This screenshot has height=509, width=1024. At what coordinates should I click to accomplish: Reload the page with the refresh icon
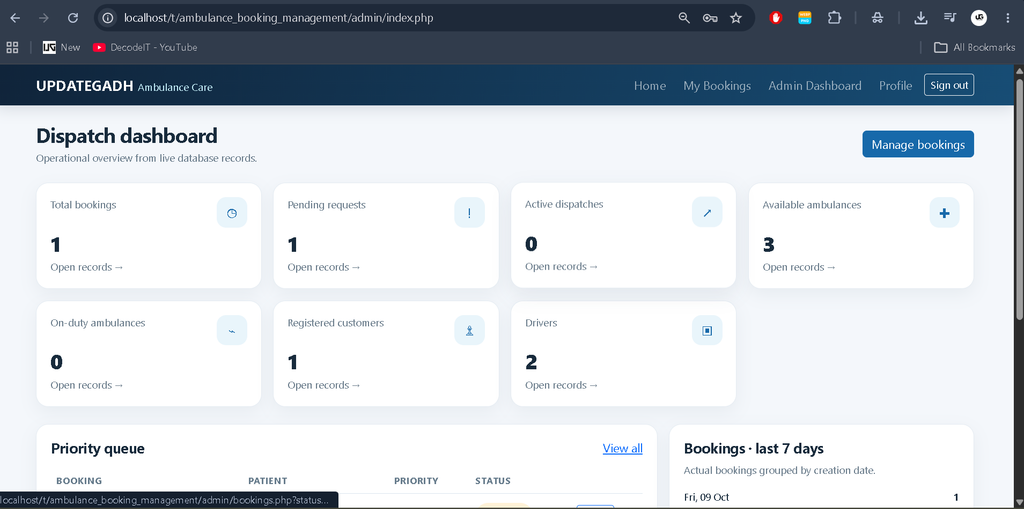(x=73, y=18)
